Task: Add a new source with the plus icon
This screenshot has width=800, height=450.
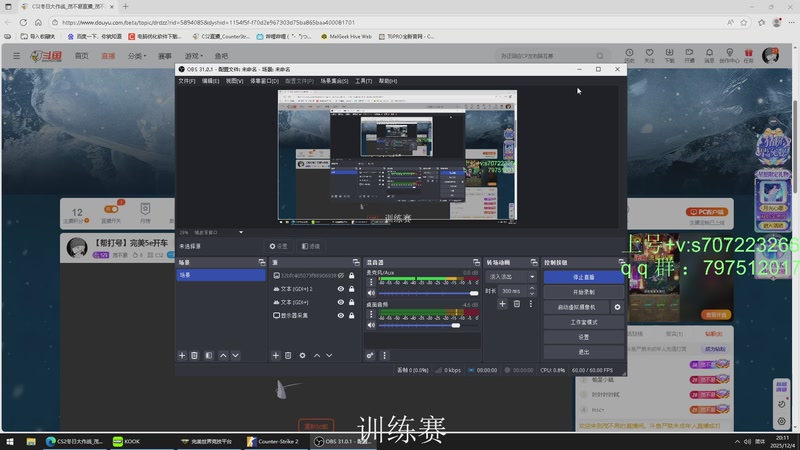Action: point(276,355)
